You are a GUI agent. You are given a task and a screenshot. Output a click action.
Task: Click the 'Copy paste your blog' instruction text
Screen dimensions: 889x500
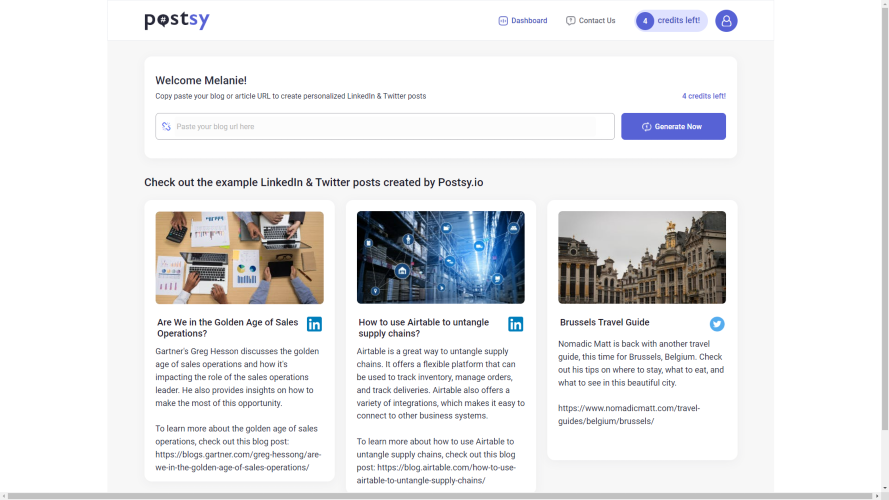[x=291, y=96]
